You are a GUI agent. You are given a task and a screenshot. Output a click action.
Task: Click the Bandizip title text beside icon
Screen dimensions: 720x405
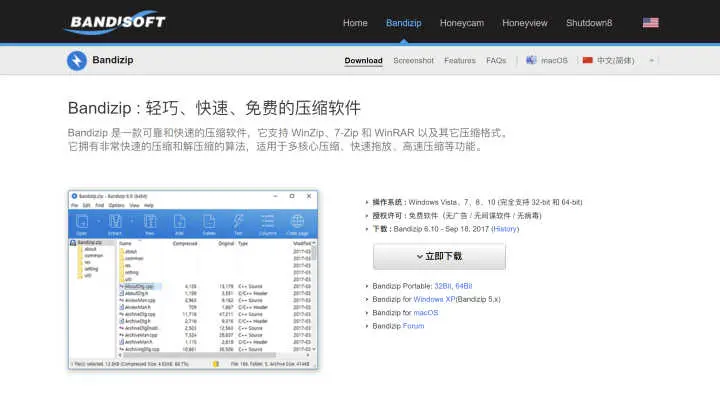coord(112,60)
